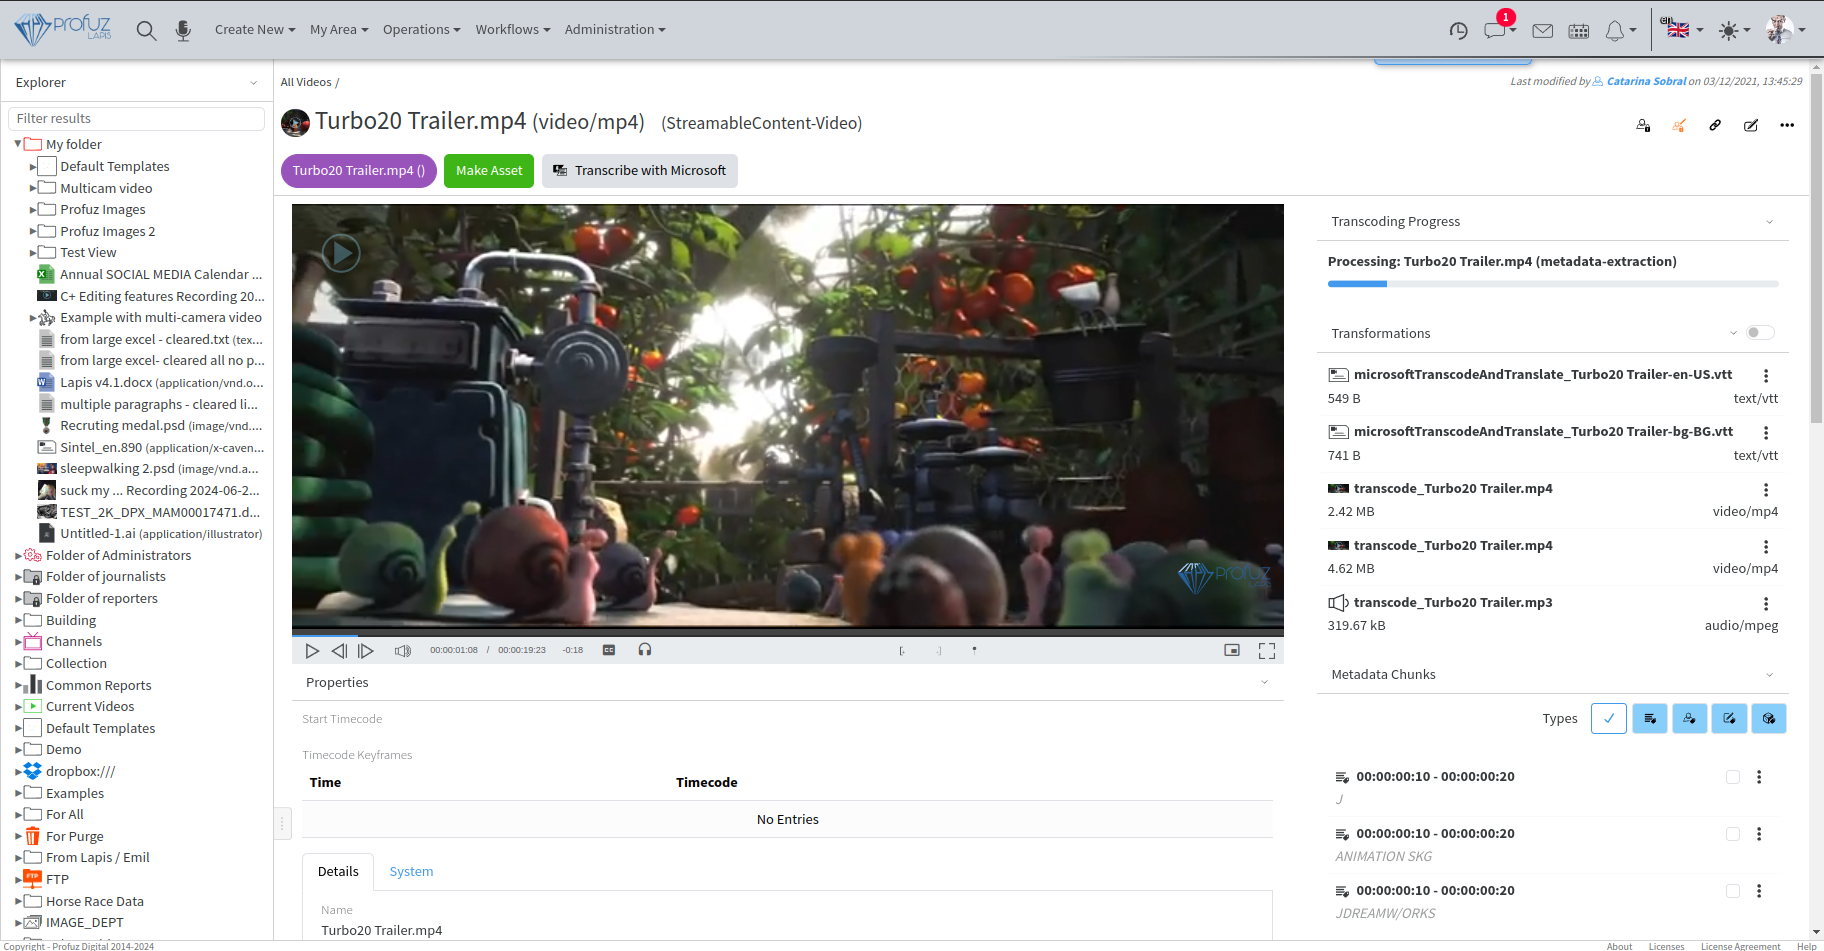Toggle the third blue Types filter icon
Viewport: 1824px width, 951px height.
1729,719
